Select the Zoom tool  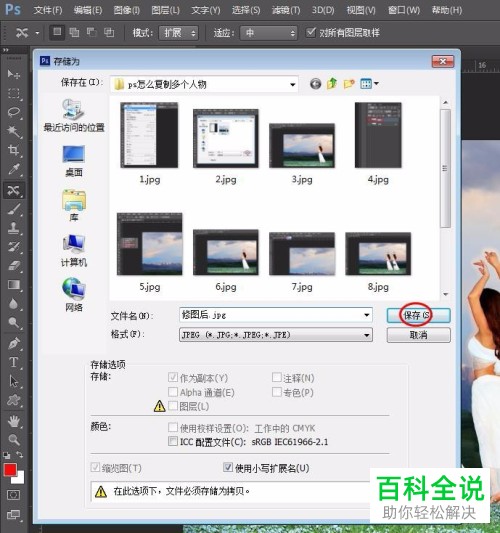(14, 440)
